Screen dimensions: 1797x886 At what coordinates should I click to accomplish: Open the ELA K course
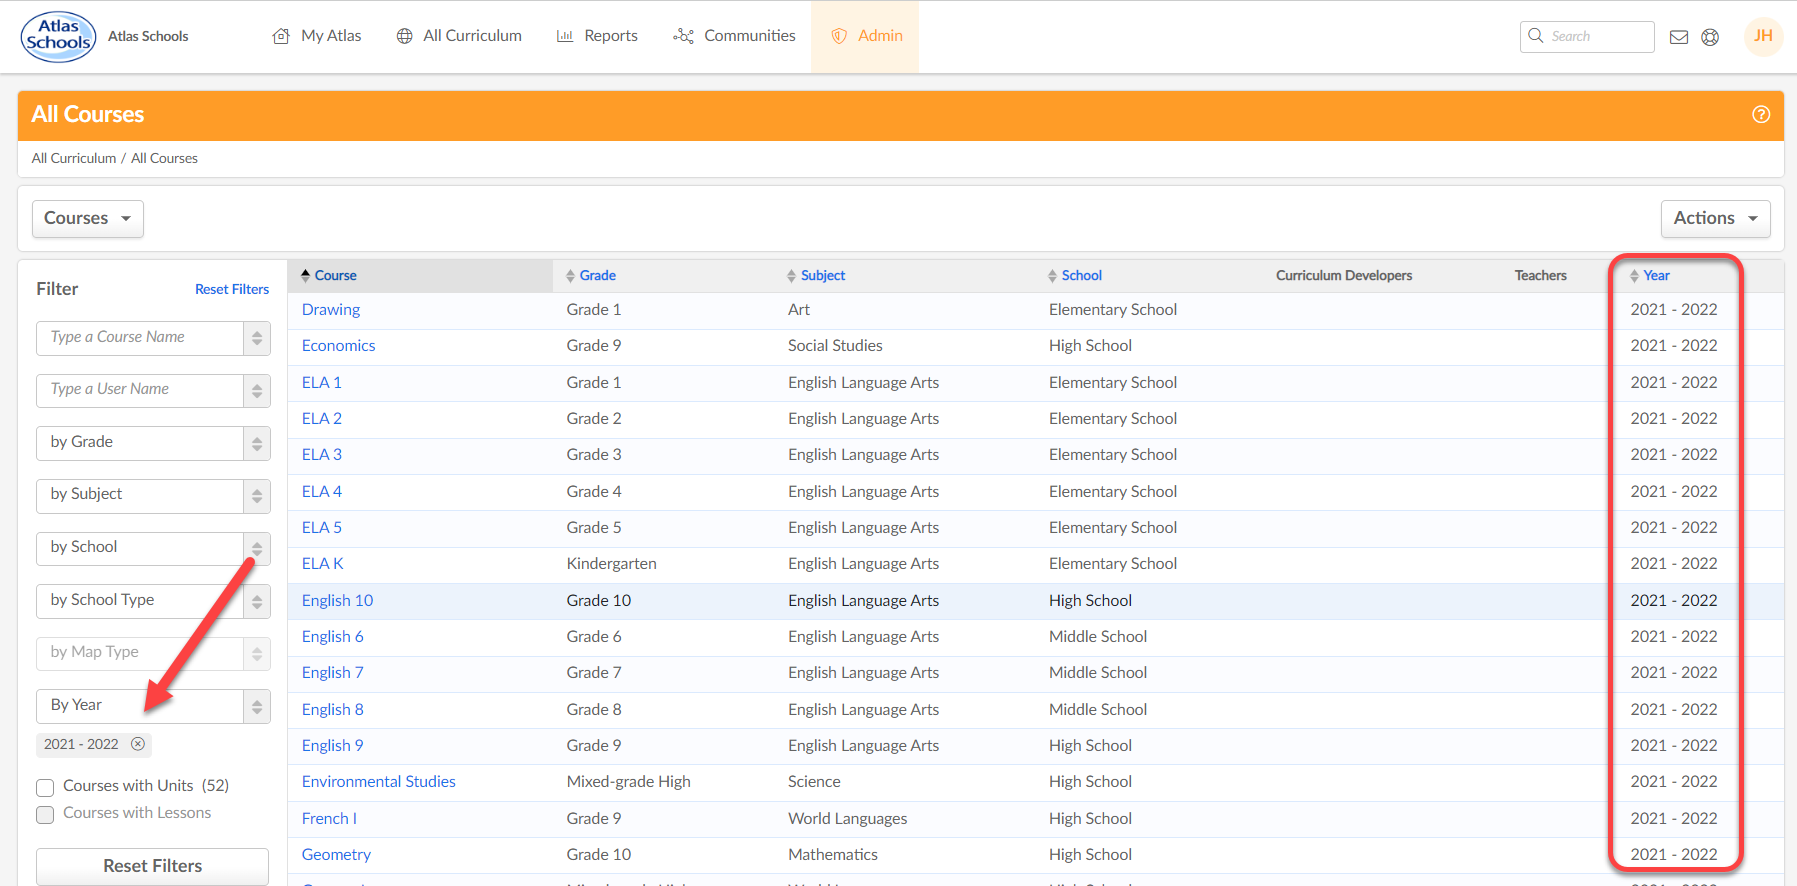point(323,564)
